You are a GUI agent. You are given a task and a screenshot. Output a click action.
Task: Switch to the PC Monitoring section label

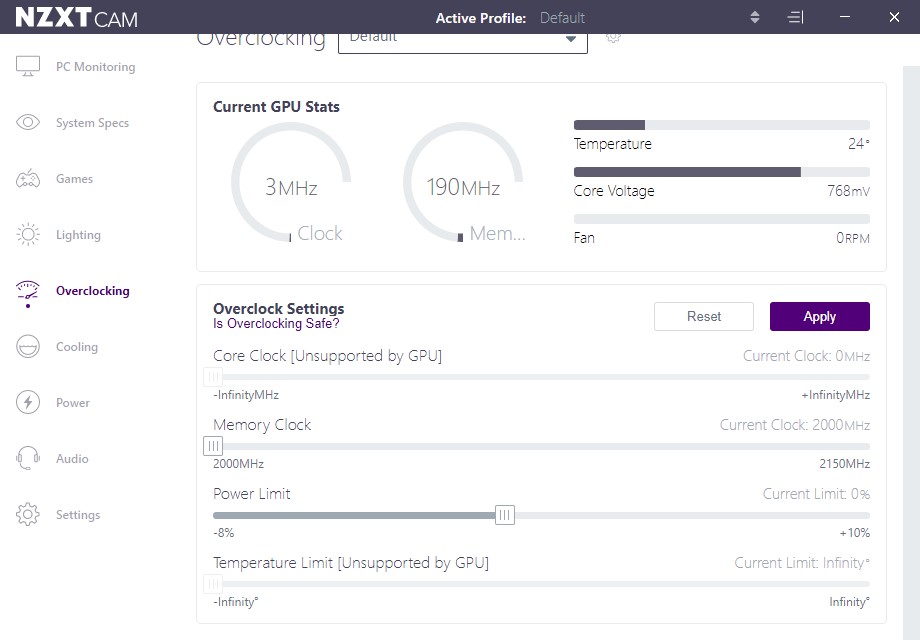96,67
